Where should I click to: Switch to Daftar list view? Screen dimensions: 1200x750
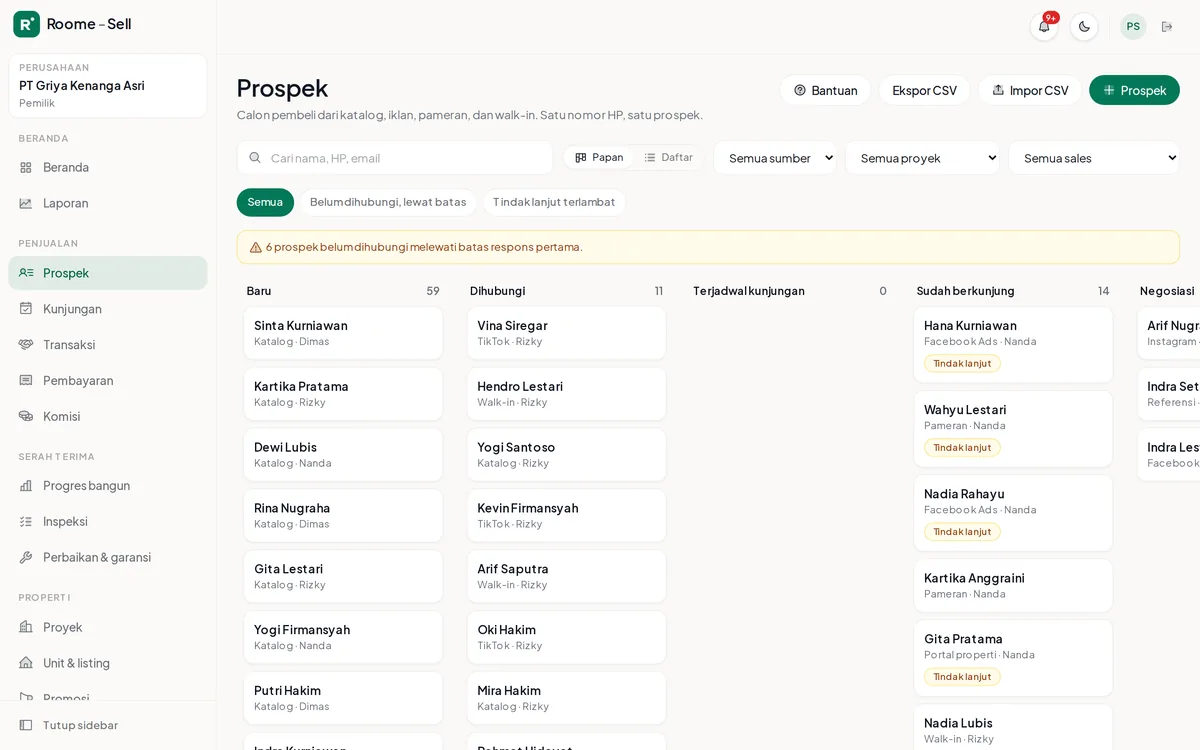pyautogui.click(x=669, y=158)
